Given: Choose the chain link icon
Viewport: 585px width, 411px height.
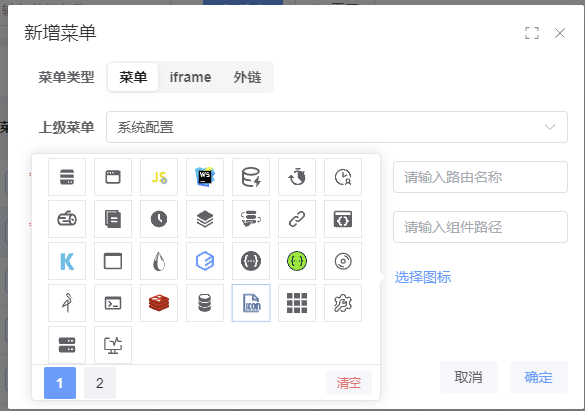Looking at the screenshot, I should 297,219.
